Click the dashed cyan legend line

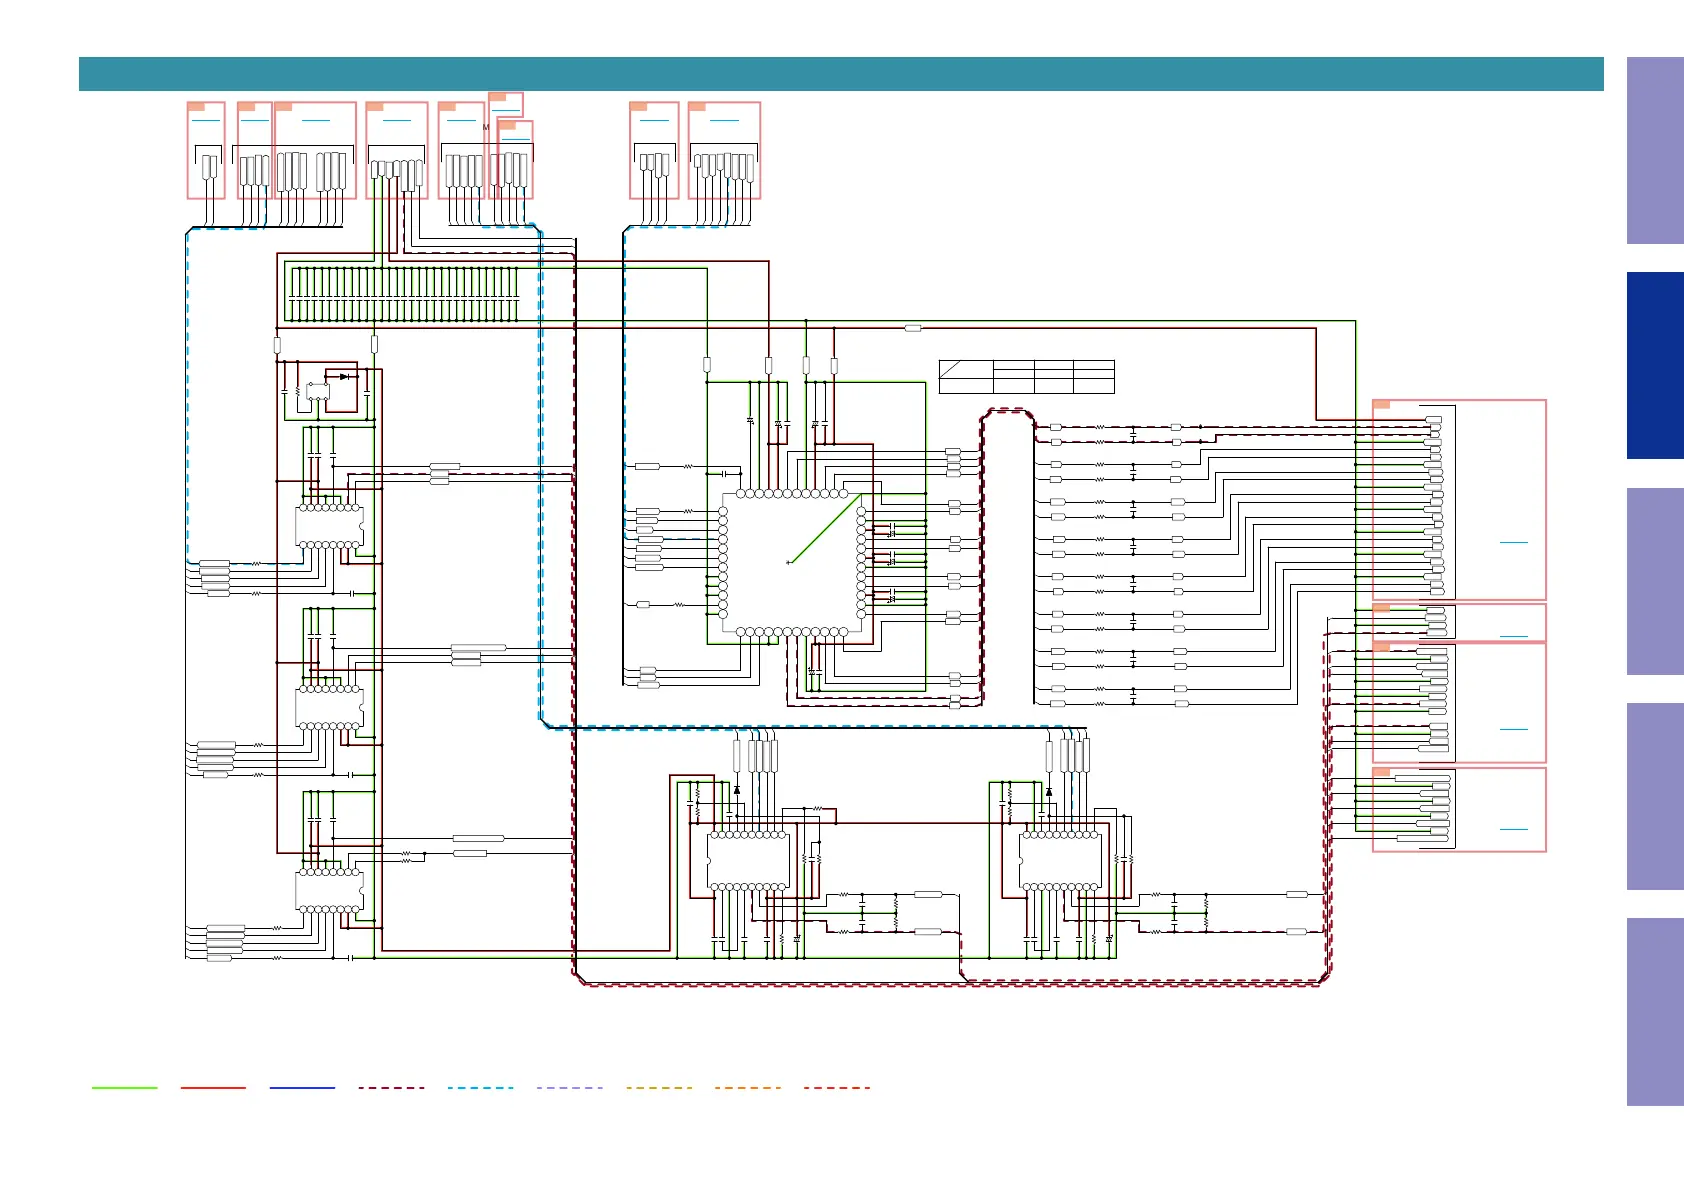coord(480,1087)
